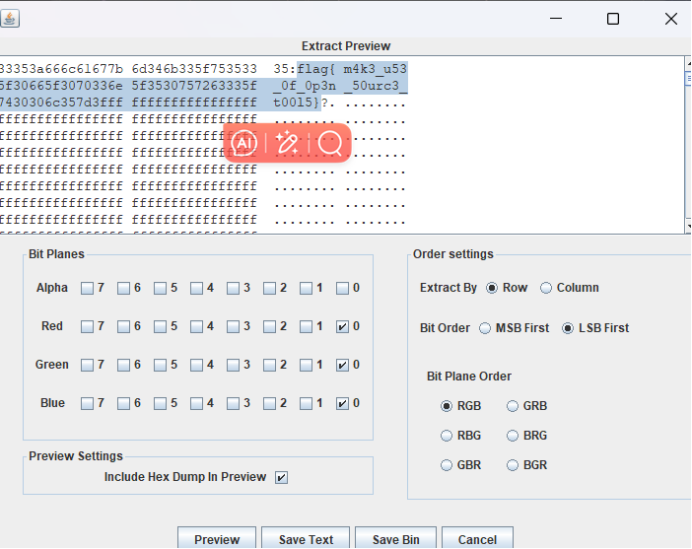Enable Alpha bit plane 2
Image resolution: width=692 pixels, height=549 pixels.
tap(269, 289)
